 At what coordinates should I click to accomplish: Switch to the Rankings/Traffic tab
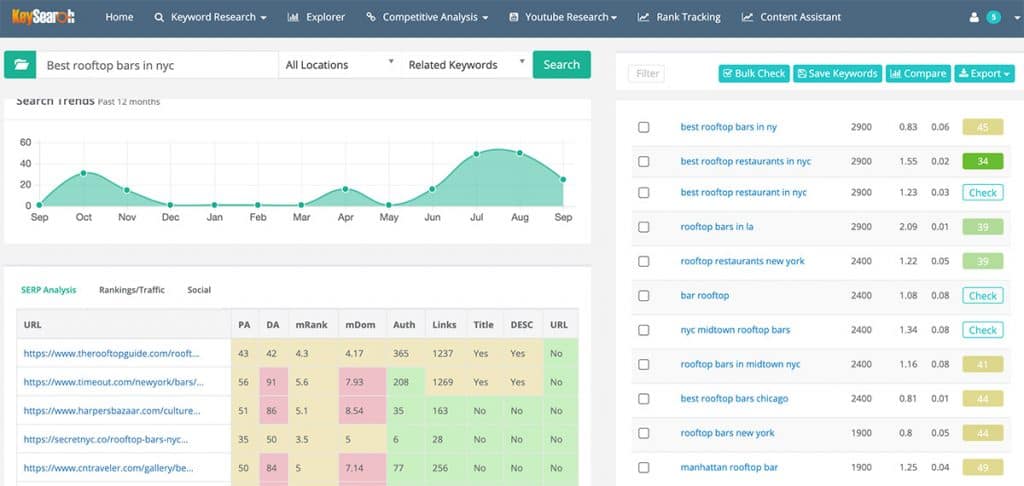[x=132, y=290]
